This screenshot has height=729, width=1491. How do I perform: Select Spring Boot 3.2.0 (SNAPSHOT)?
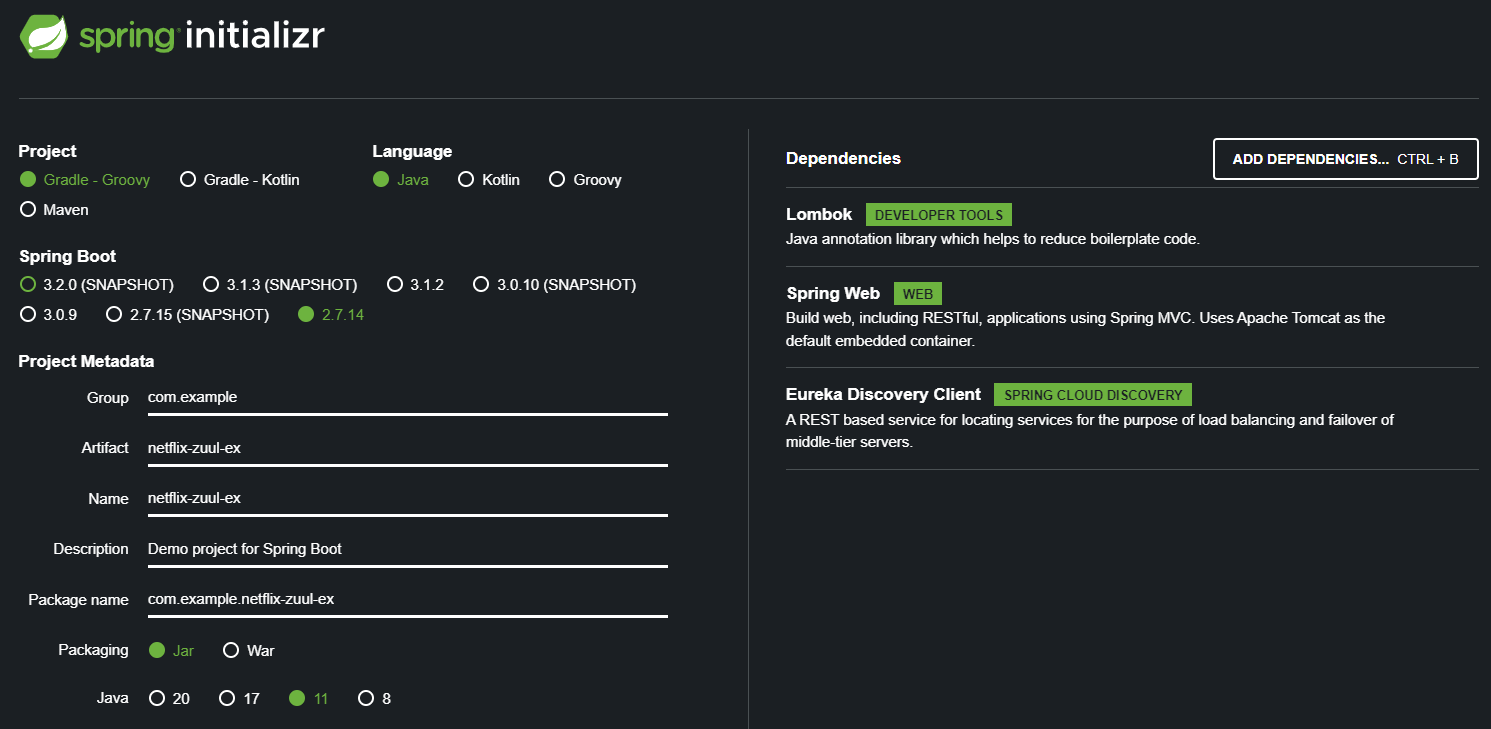click(97, 285)
